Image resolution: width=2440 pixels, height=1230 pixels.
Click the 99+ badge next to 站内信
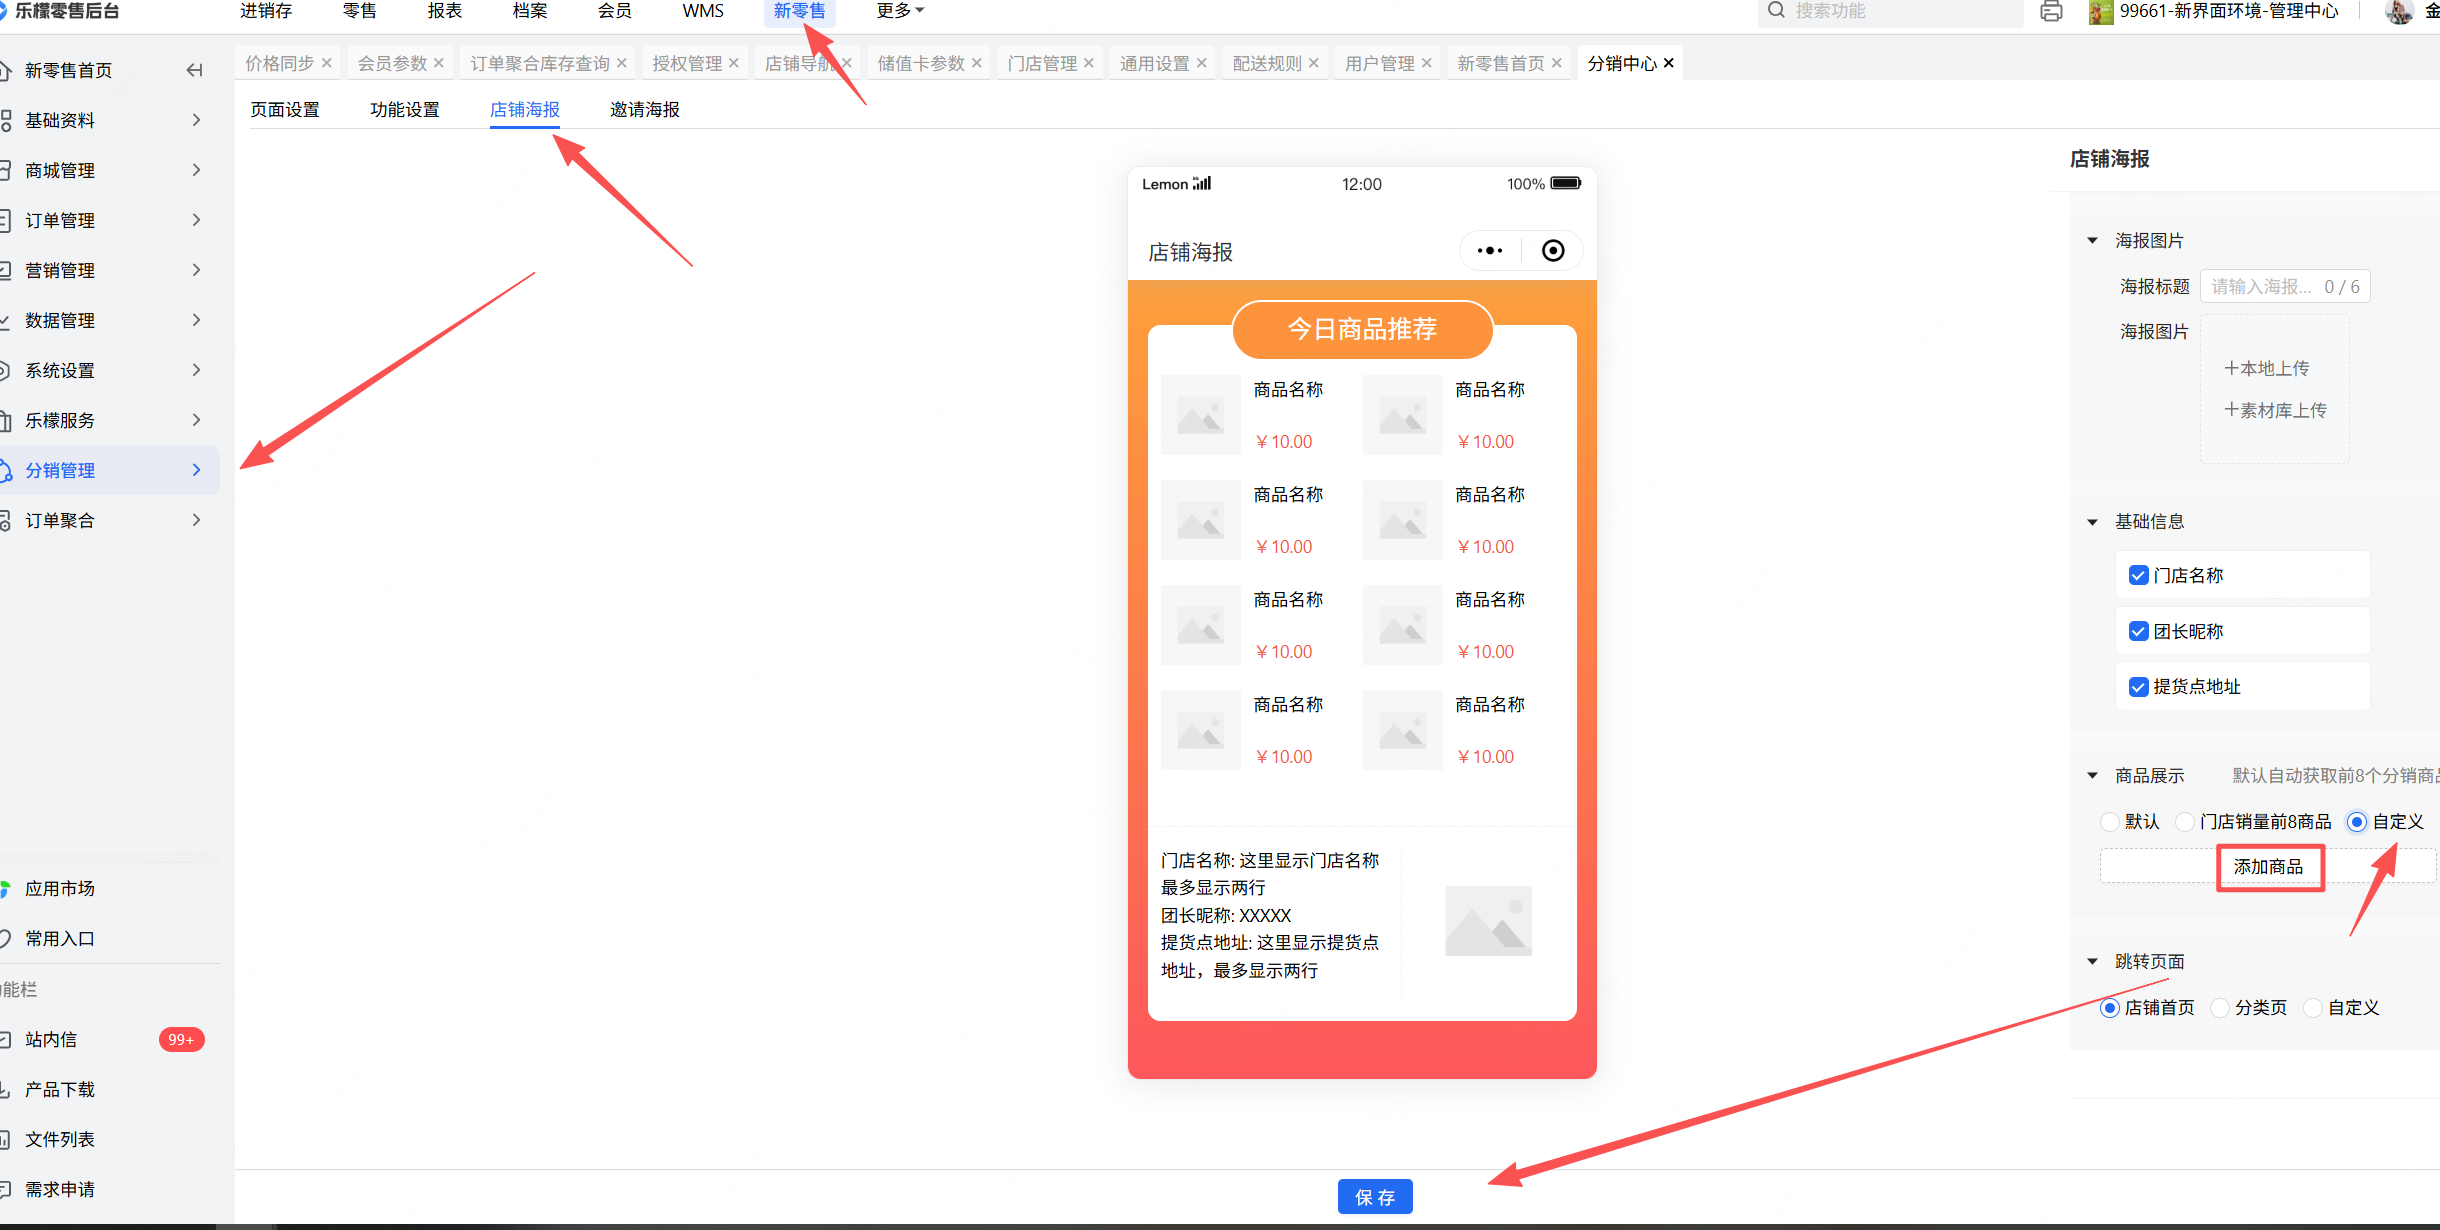pos(181,1040)
